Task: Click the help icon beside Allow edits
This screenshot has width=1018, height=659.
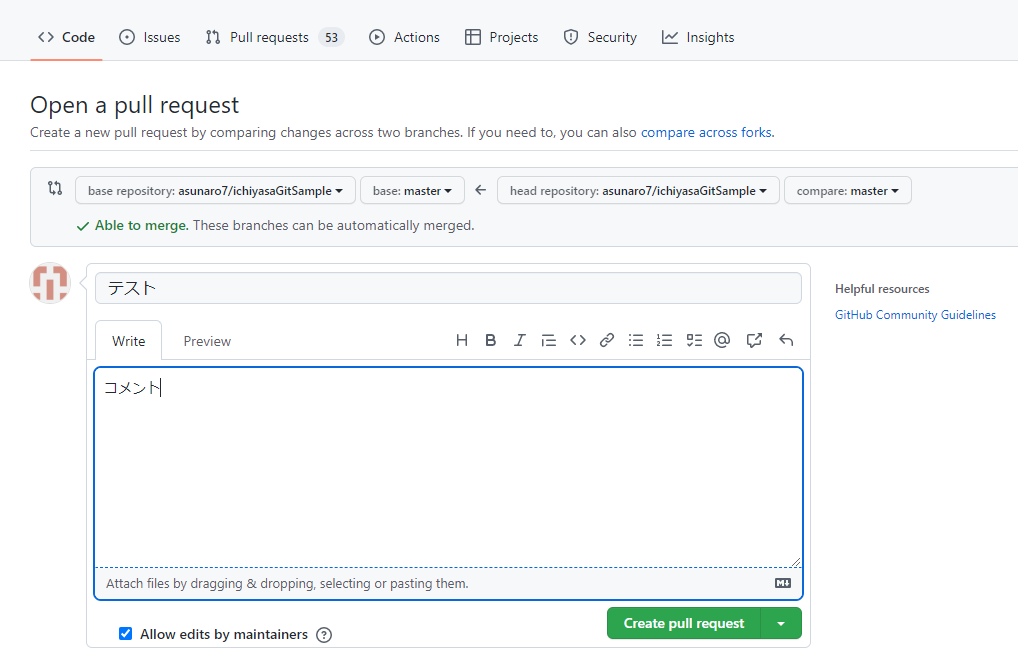Action: (x=324, y=635)
